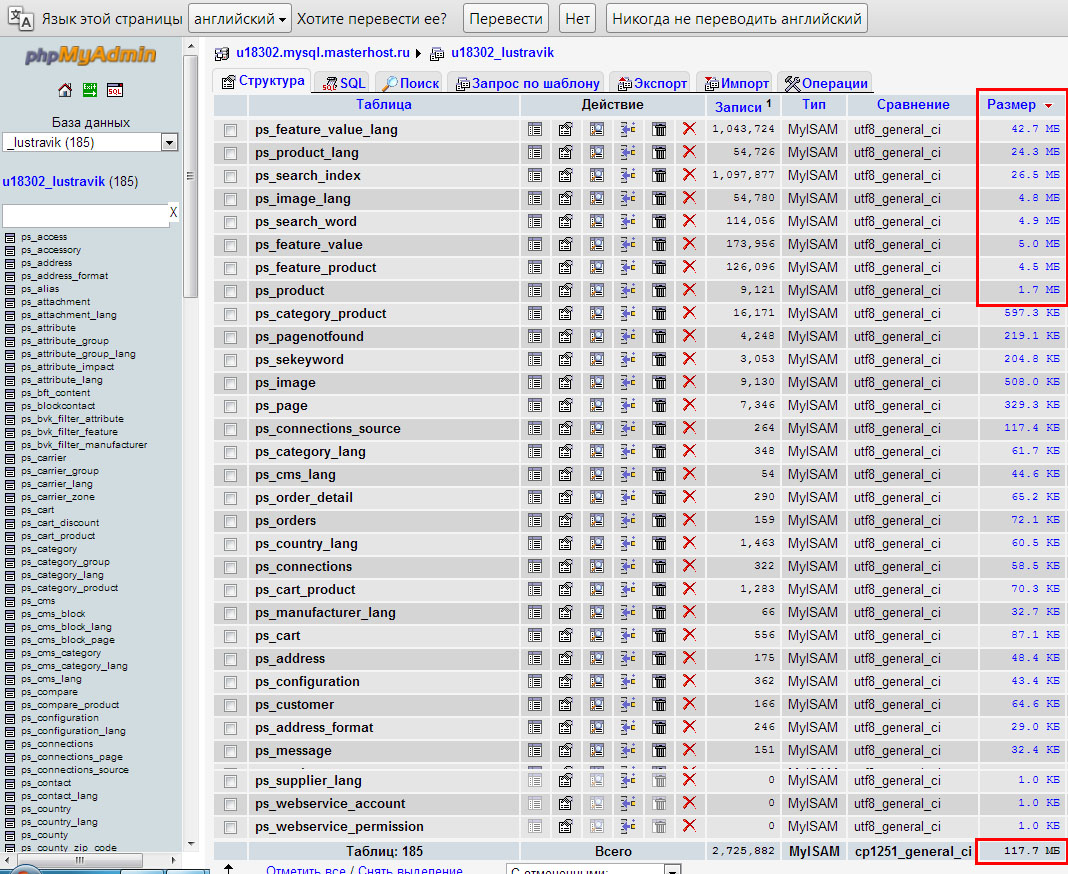Viewport: 1068px width, 874px height.
Task: Select ps_webservice_permission row checkbox
Action: coord(230,828)
